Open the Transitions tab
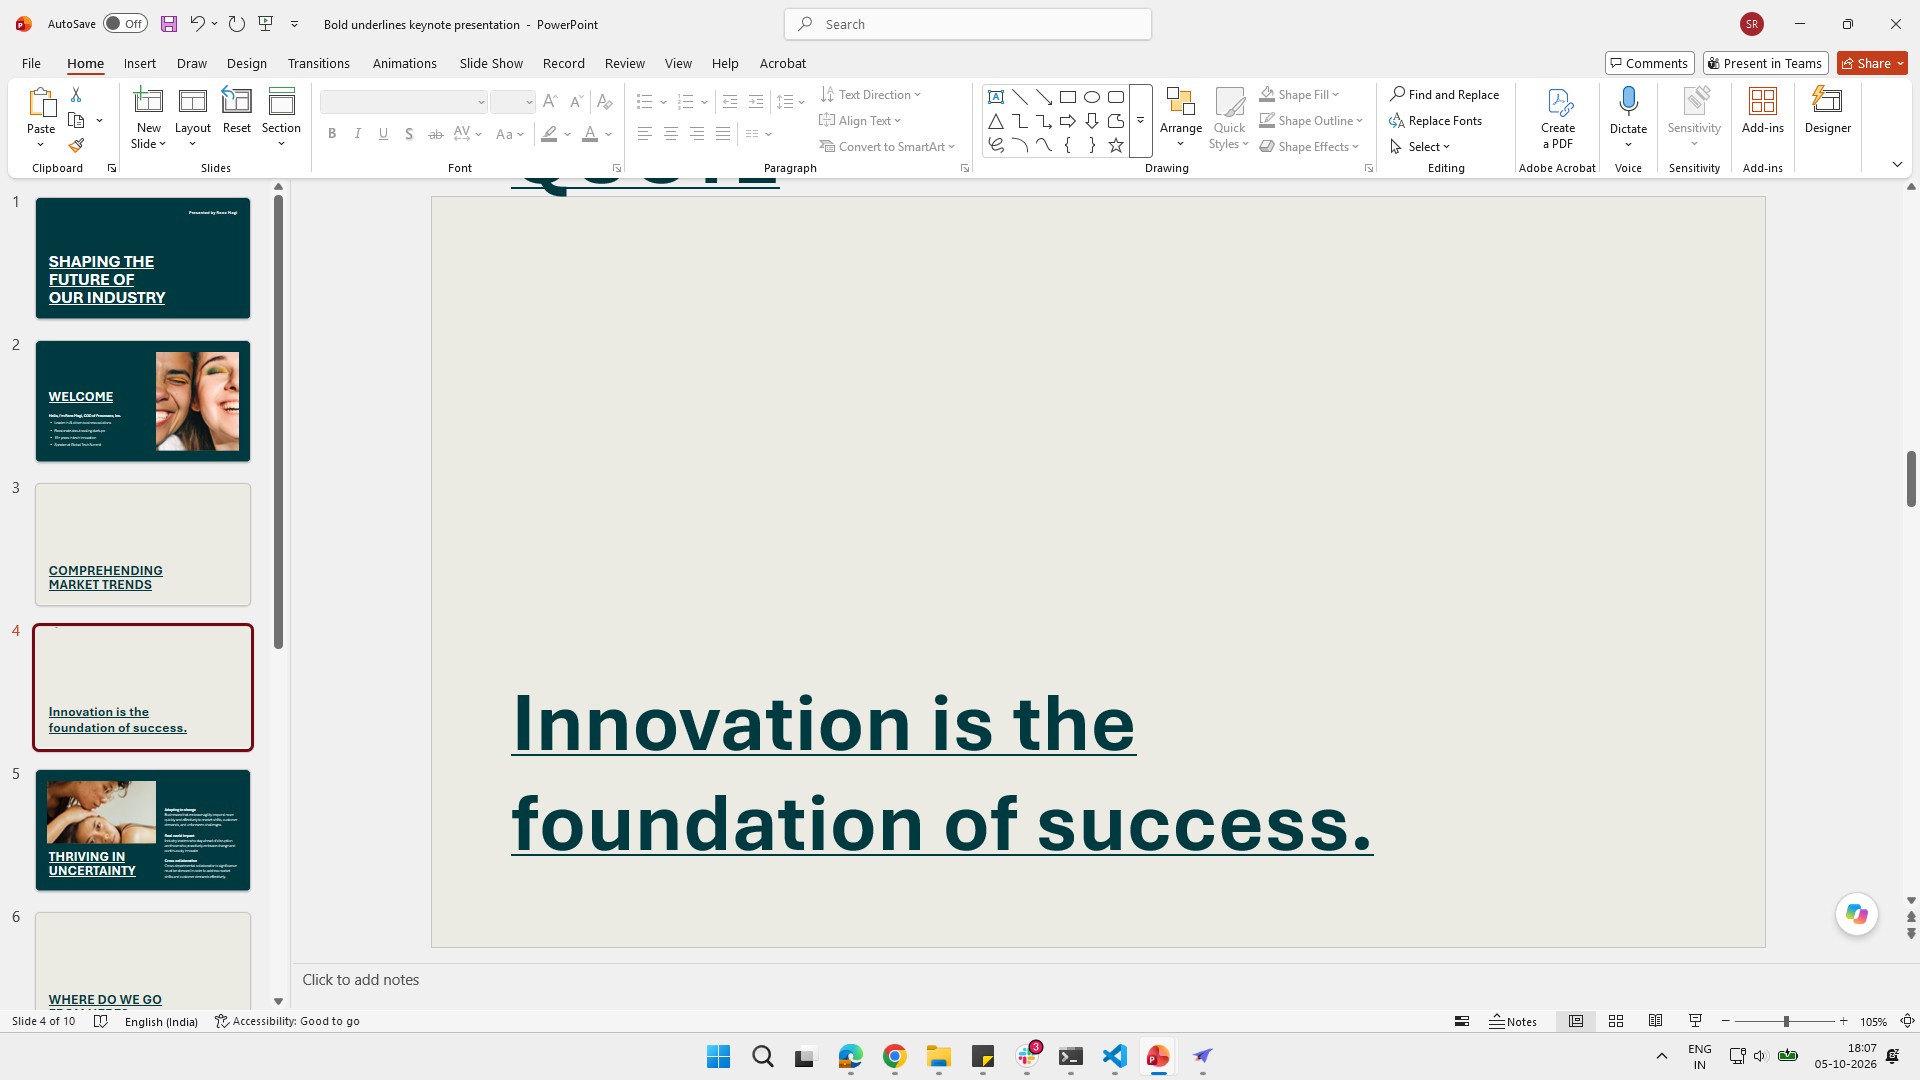Image resolution: width=1920 pixels, height=1080 pixels. (319, 63)
